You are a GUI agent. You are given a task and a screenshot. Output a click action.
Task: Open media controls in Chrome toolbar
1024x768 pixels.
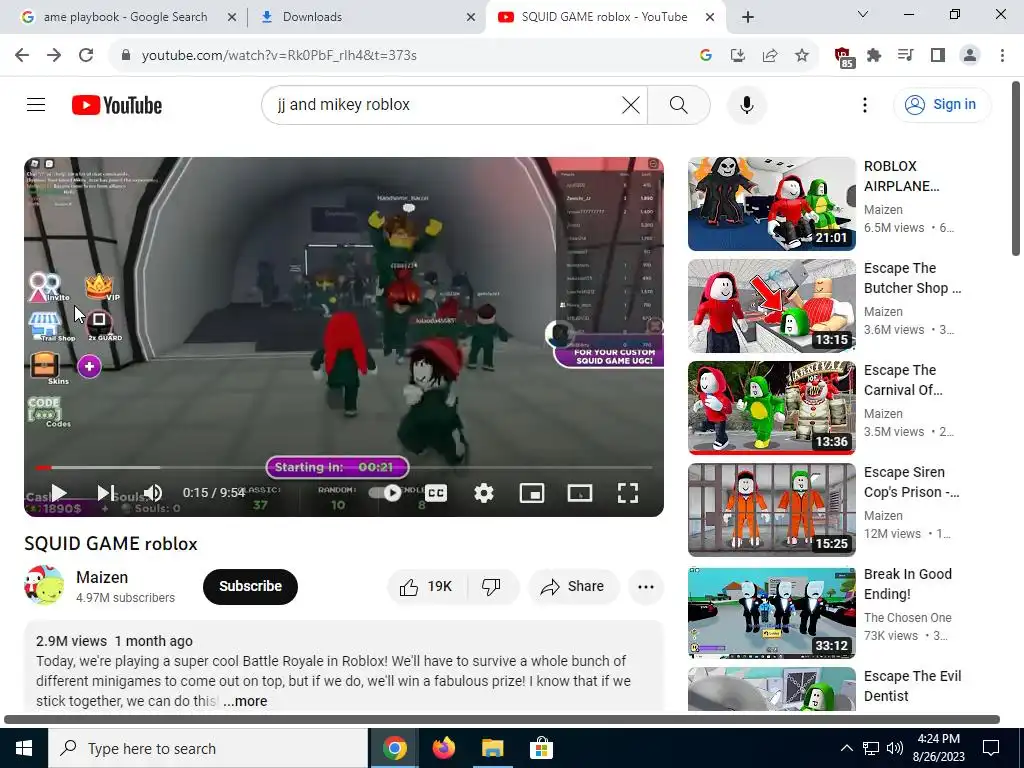[906, 55]
